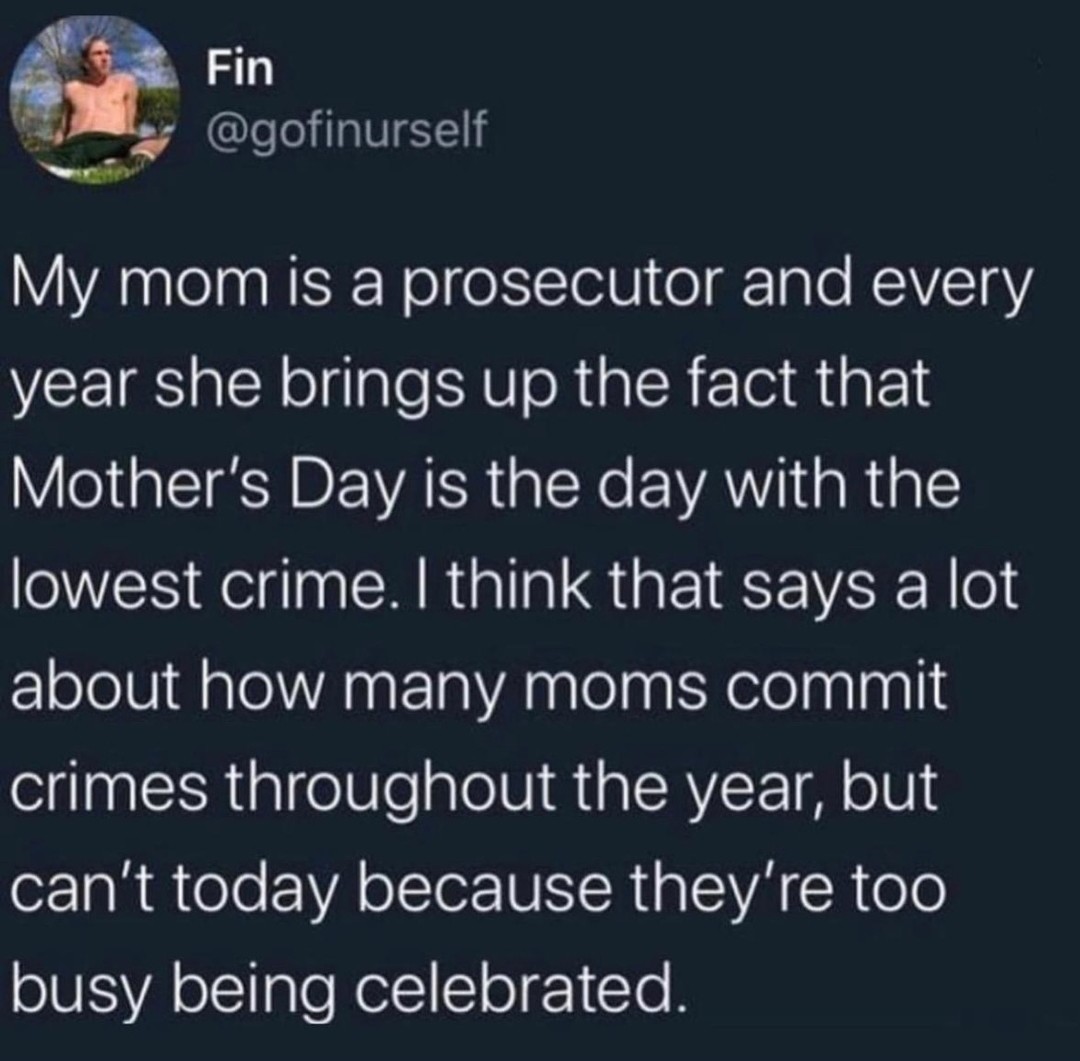The width and height of the screenshot is (1080, 1061).
Task: Click the word 'fact' in second line
Action: (748, 385)
